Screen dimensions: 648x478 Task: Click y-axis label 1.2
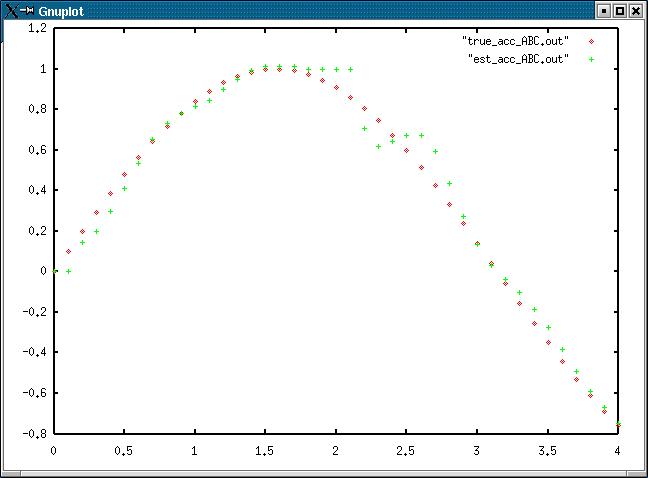point(37,28)
